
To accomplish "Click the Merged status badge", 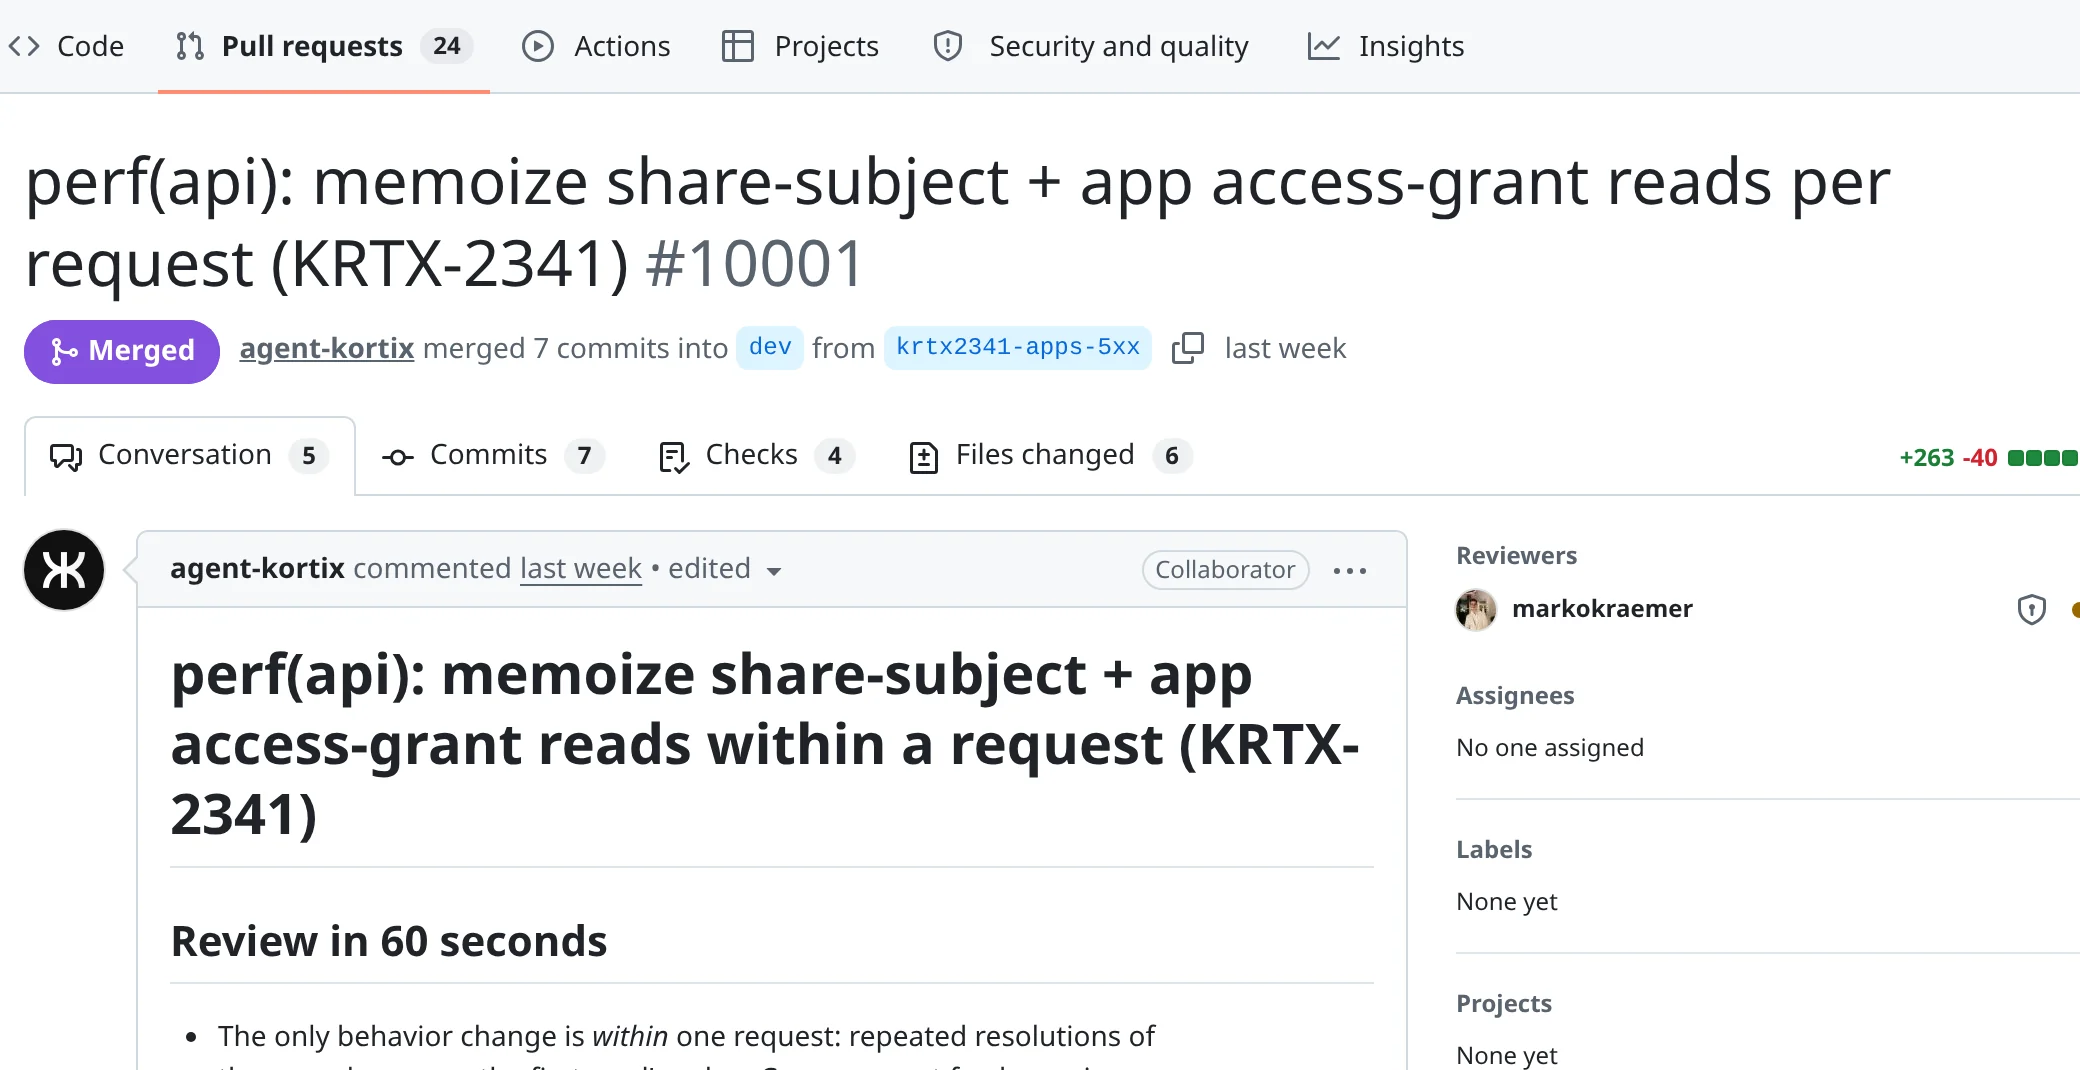I will [x=122, y=351].
